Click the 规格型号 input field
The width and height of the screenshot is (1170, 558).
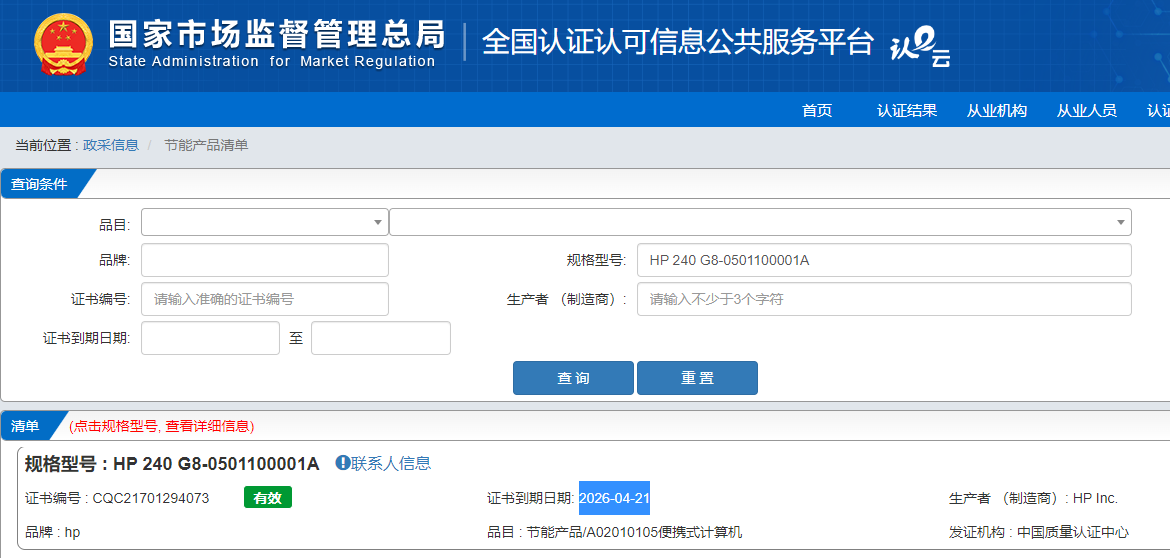tap(884, 260)
